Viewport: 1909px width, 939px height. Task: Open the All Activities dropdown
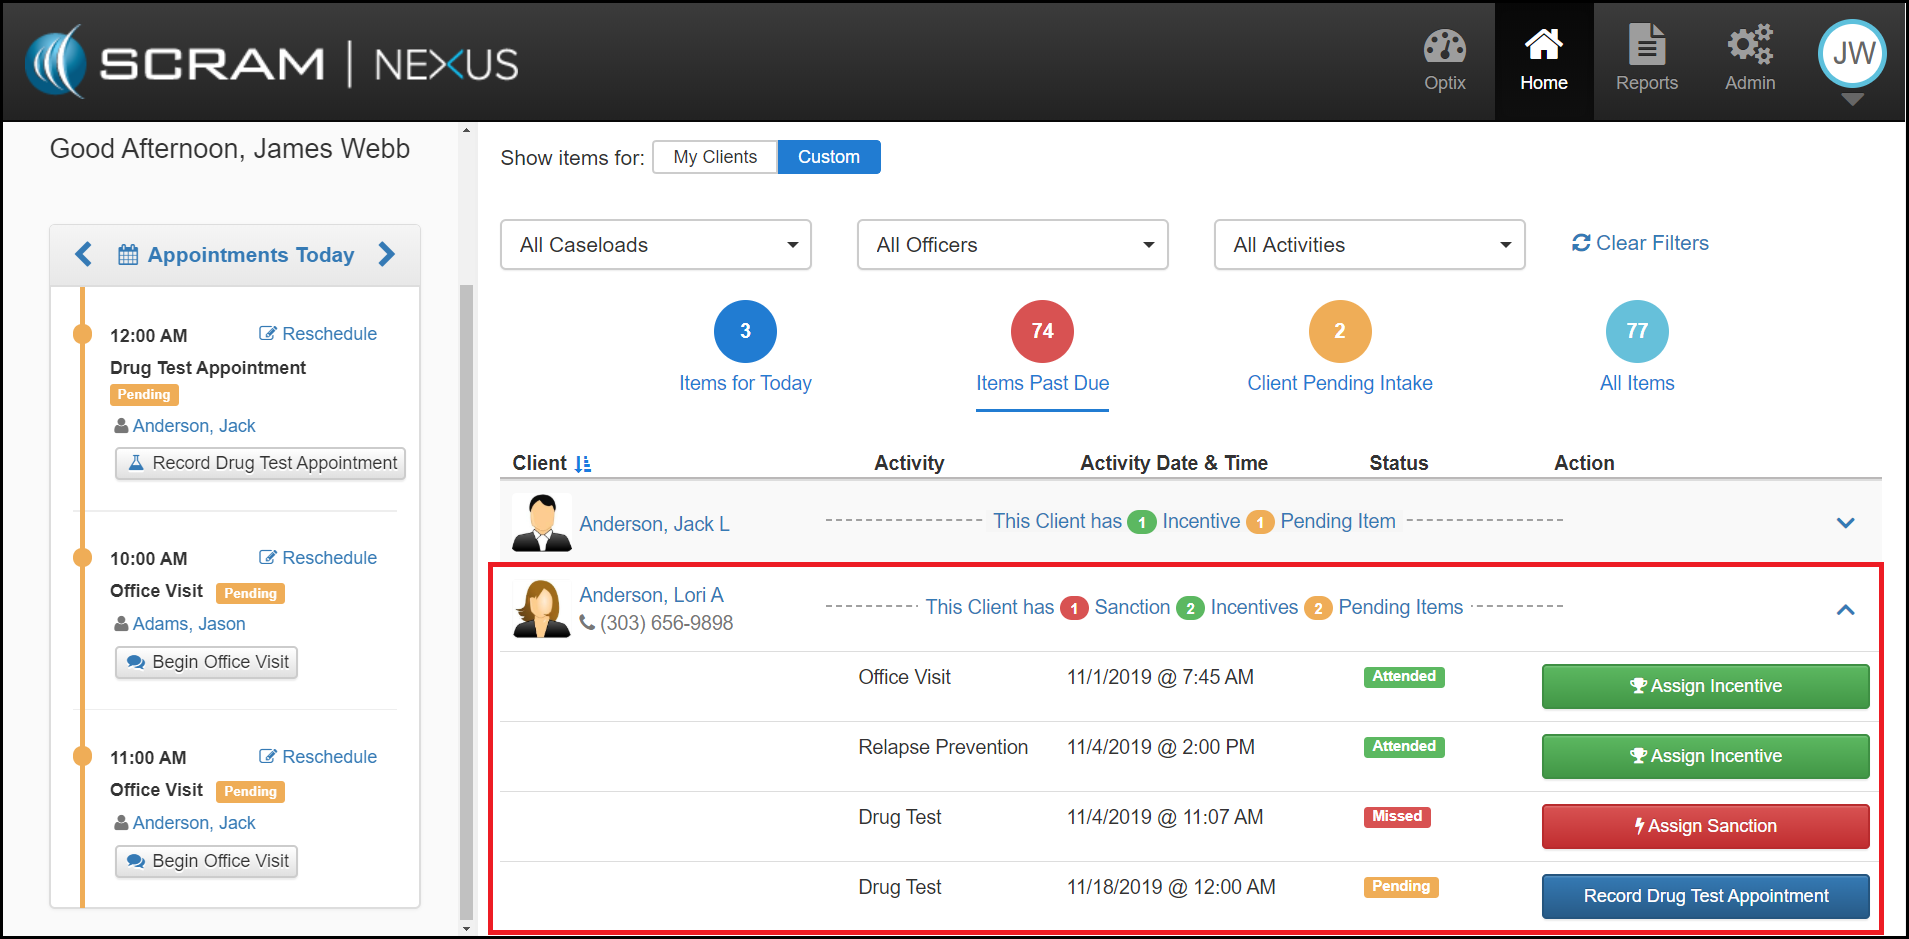pyautogui.click(x=1369, y=245)
